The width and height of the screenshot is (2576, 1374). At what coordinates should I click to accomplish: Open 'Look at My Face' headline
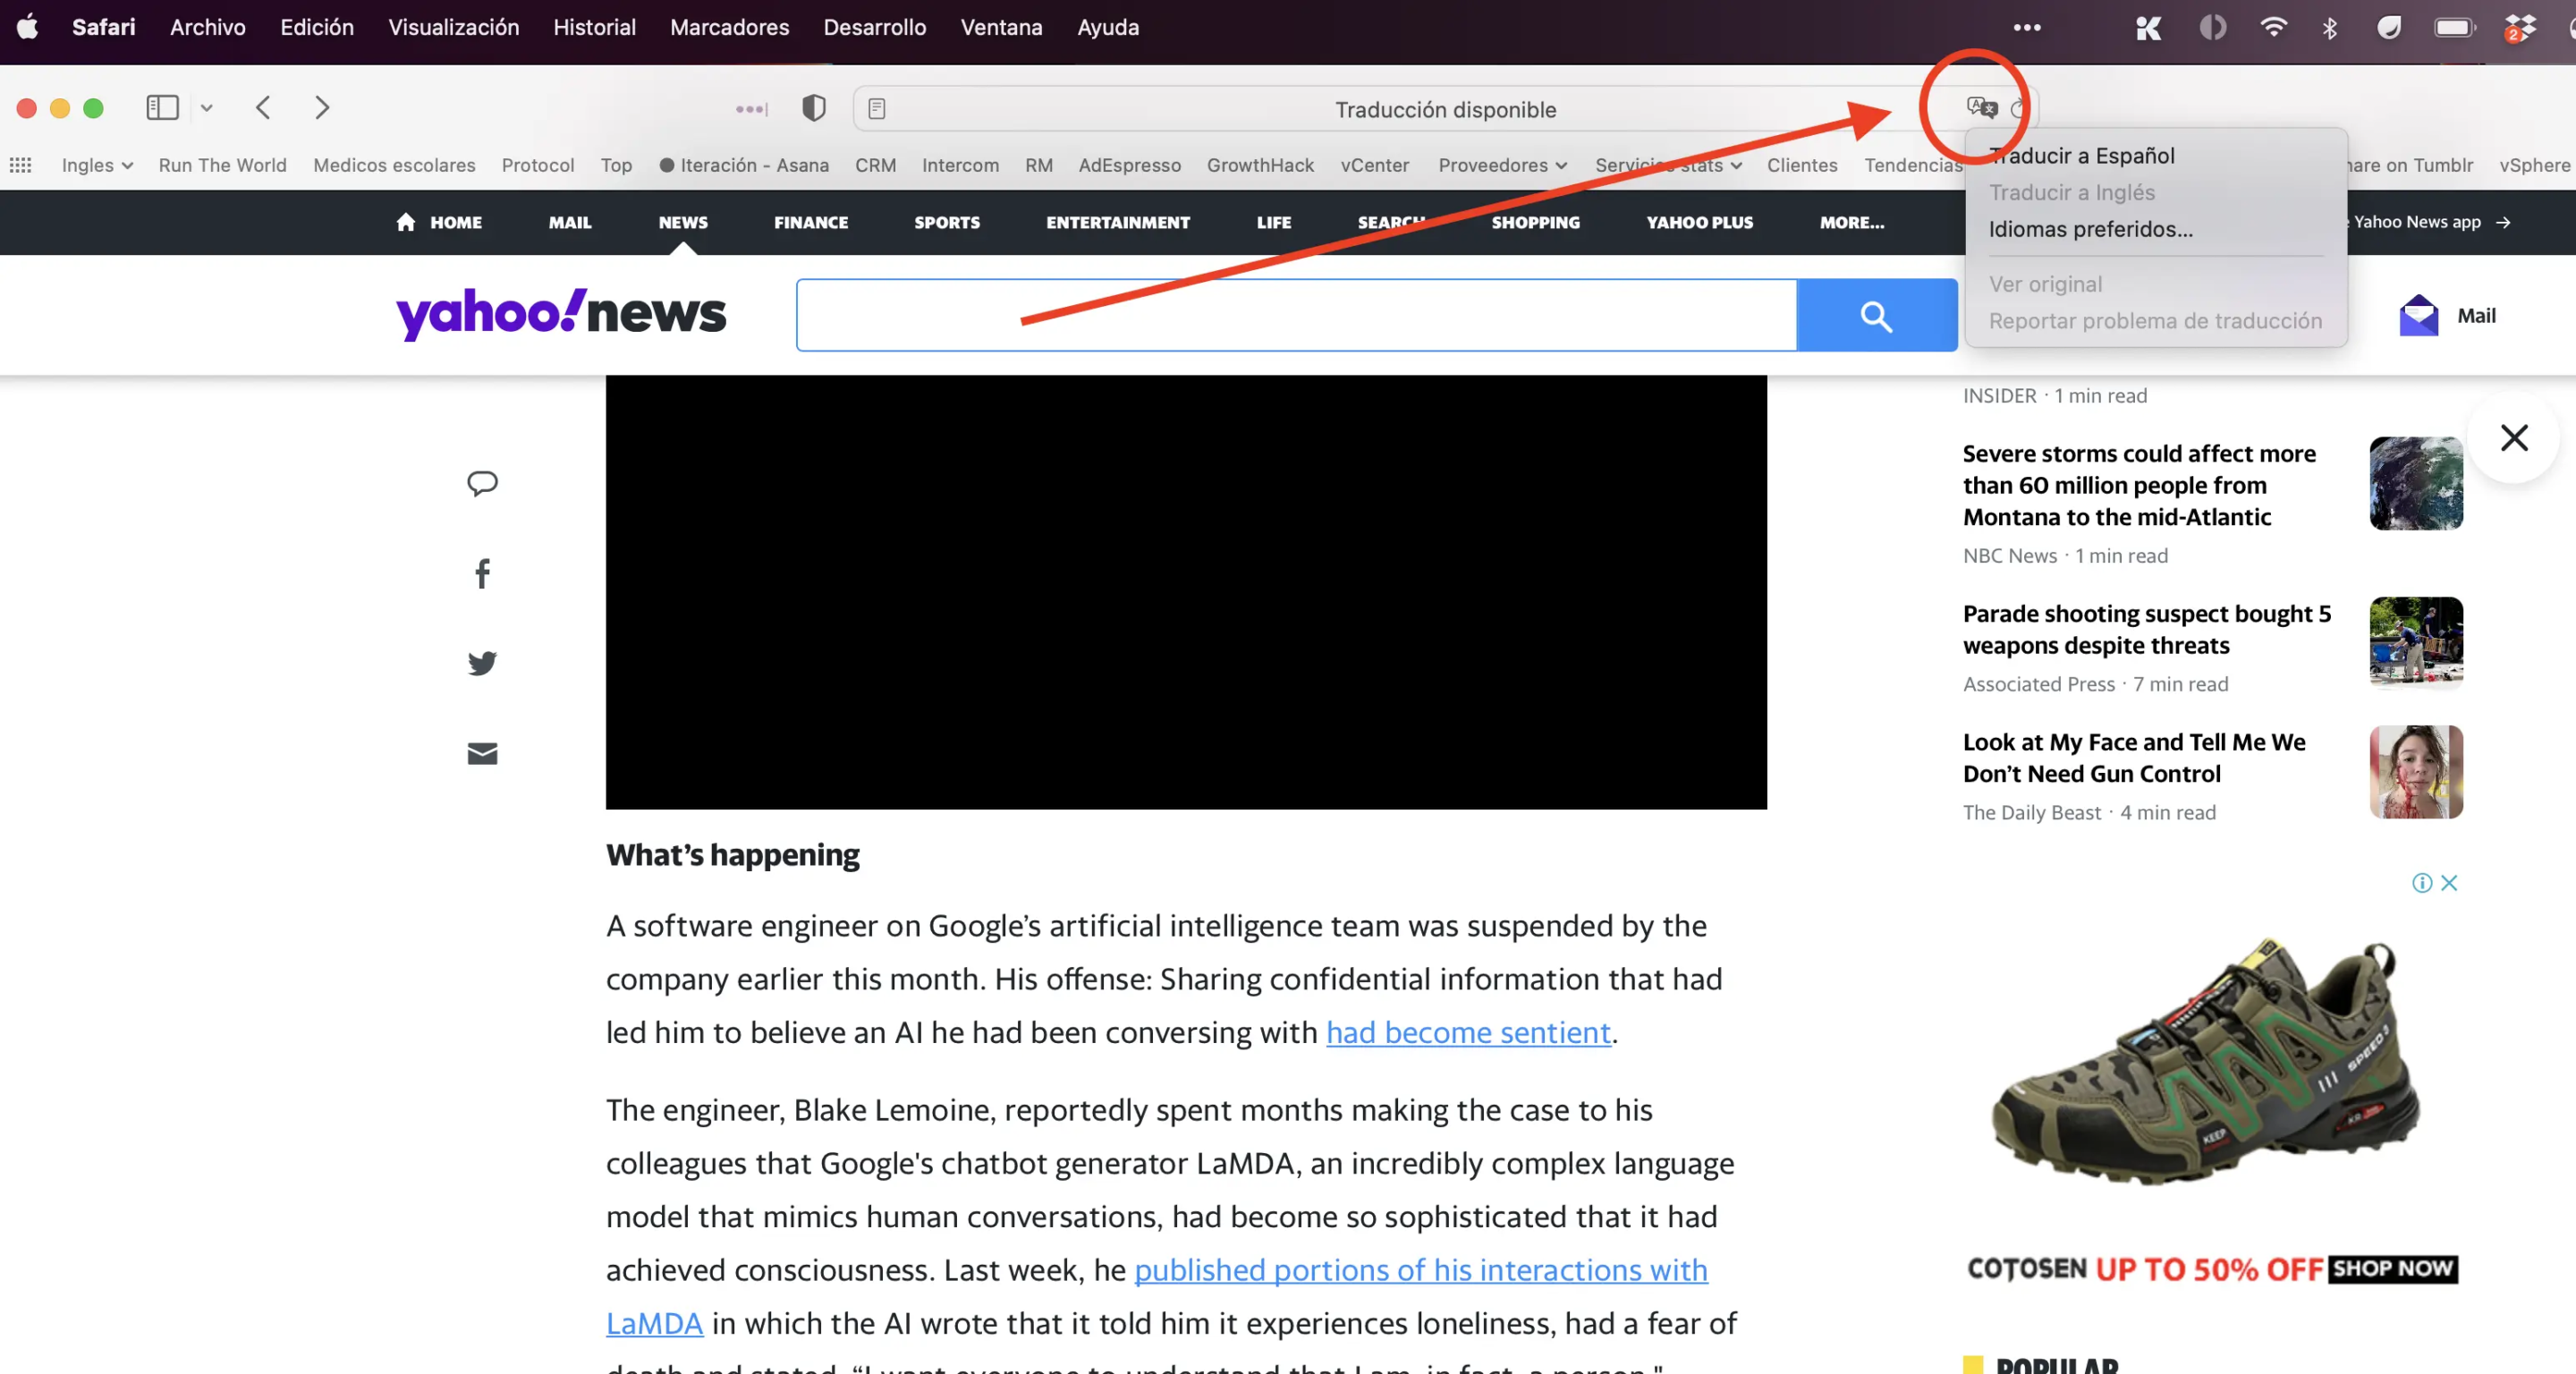2133,758
